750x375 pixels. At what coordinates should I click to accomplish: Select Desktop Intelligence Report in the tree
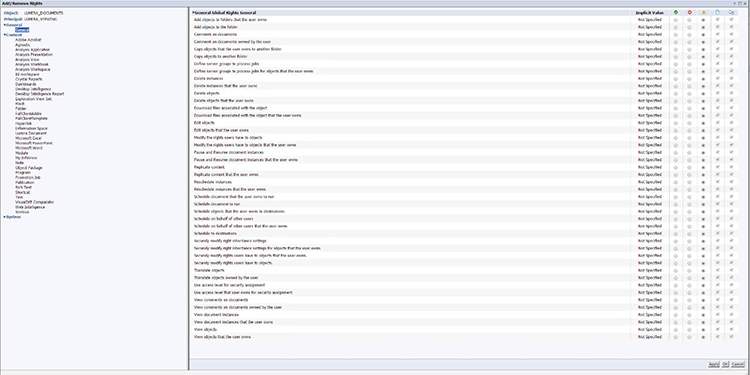(39, 94)
